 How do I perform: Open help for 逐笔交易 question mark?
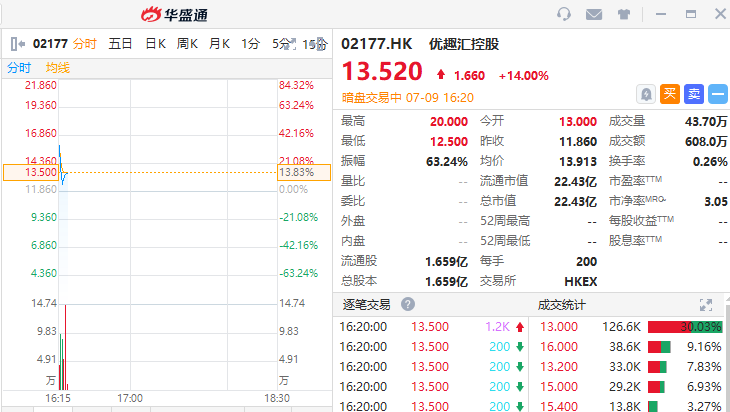click(x=408, y=305)
